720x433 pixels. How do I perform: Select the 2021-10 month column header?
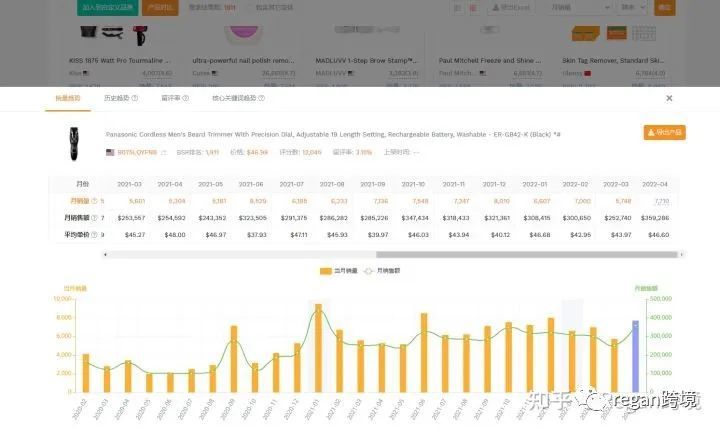pyautogui.click(x=413, y=184)
